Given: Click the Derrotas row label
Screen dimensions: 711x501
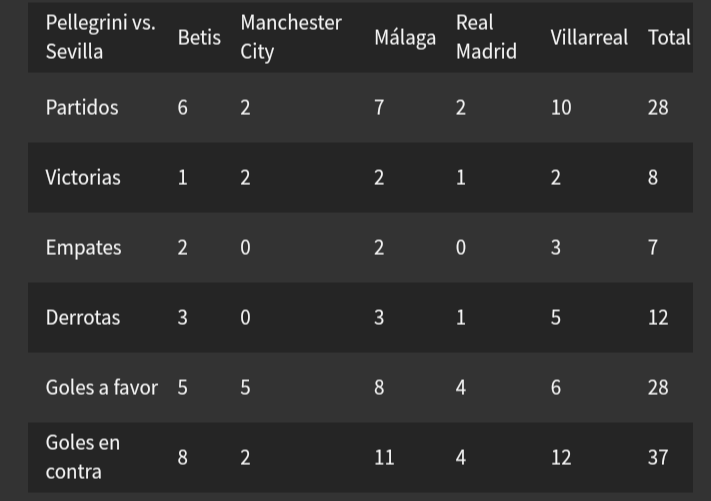Looking at the screenshot, I should pyautogui.click(x=83, y=318).
